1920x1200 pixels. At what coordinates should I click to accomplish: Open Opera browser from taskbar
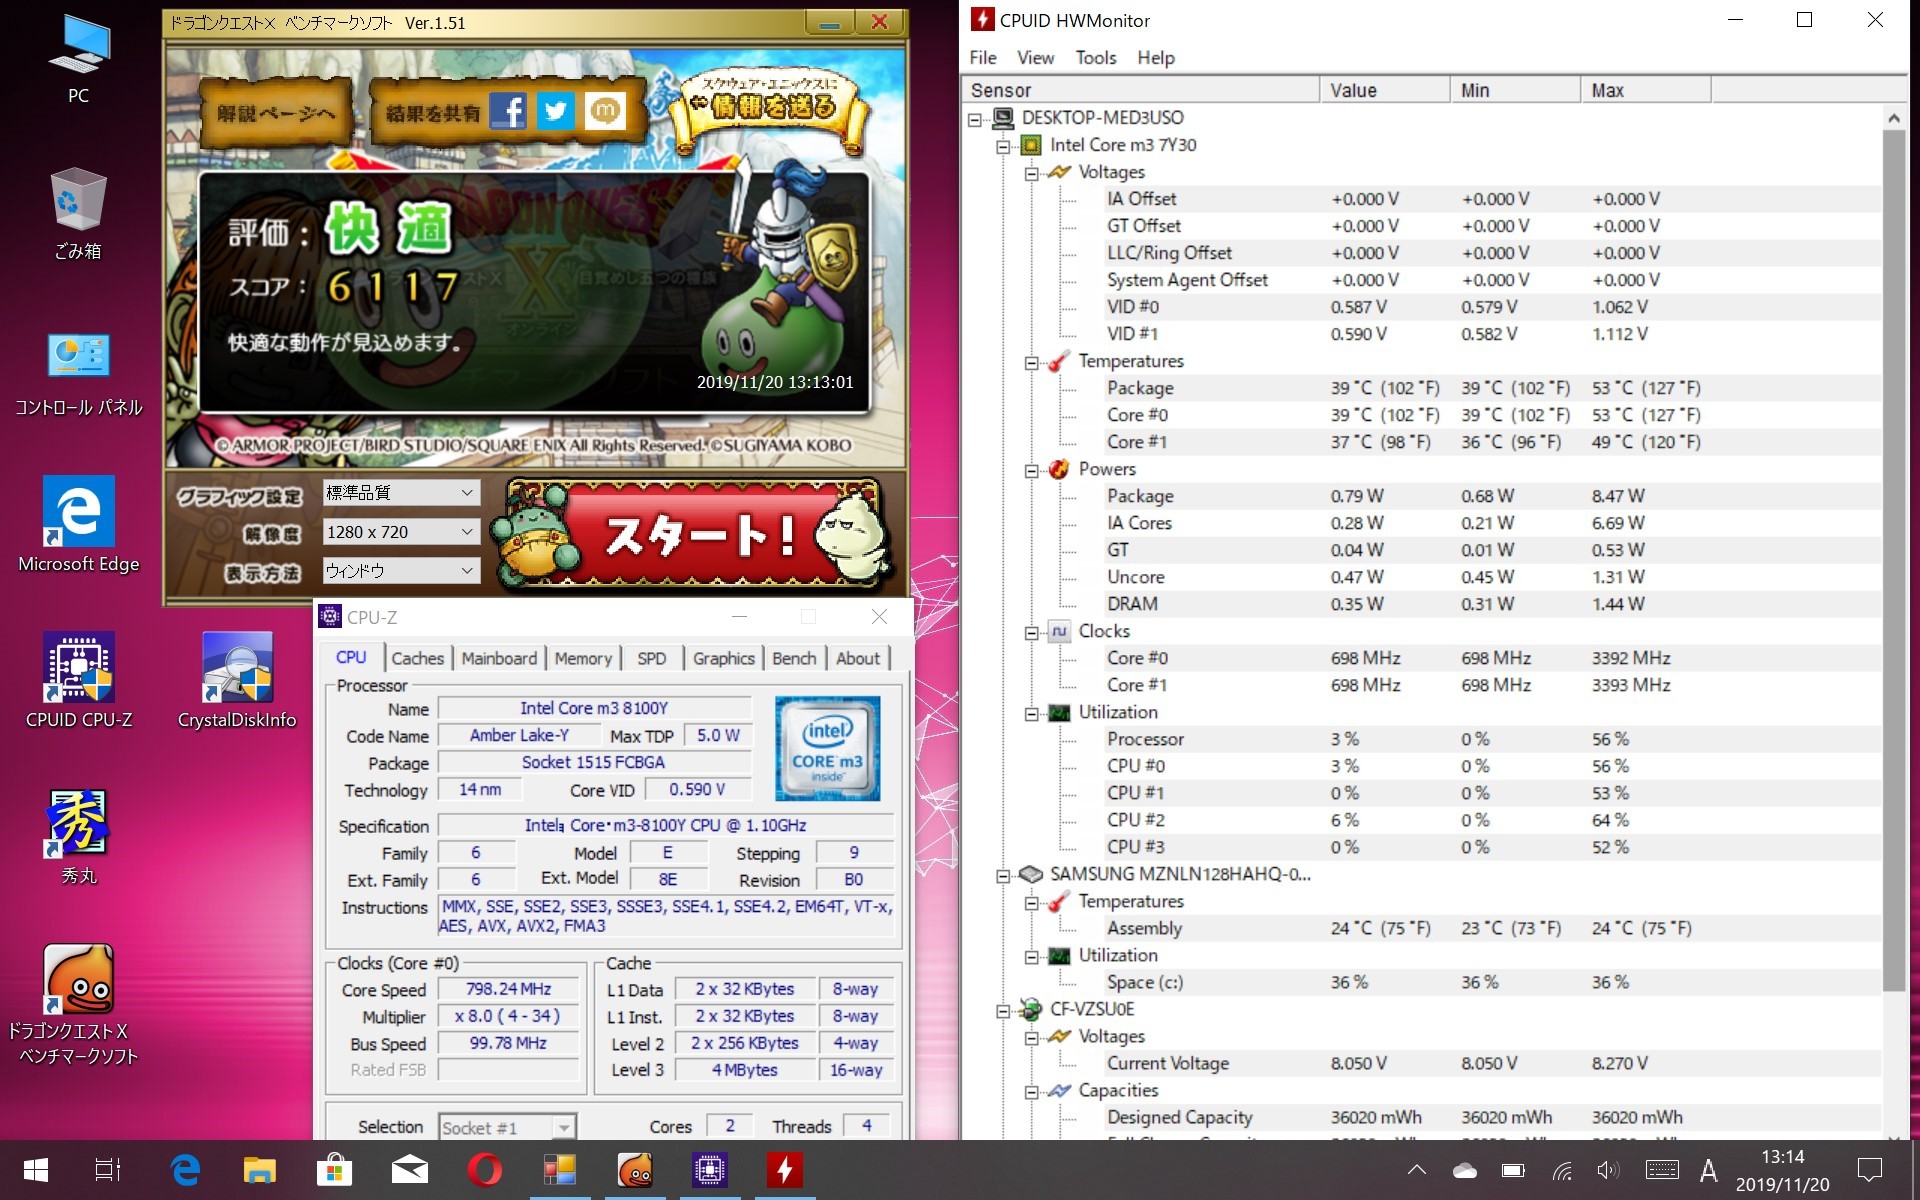coord(484,1169)
